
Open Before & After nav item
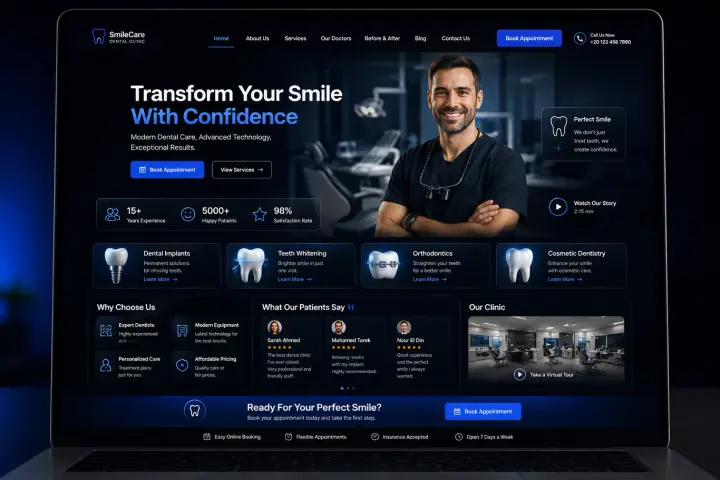pos(382,39)
